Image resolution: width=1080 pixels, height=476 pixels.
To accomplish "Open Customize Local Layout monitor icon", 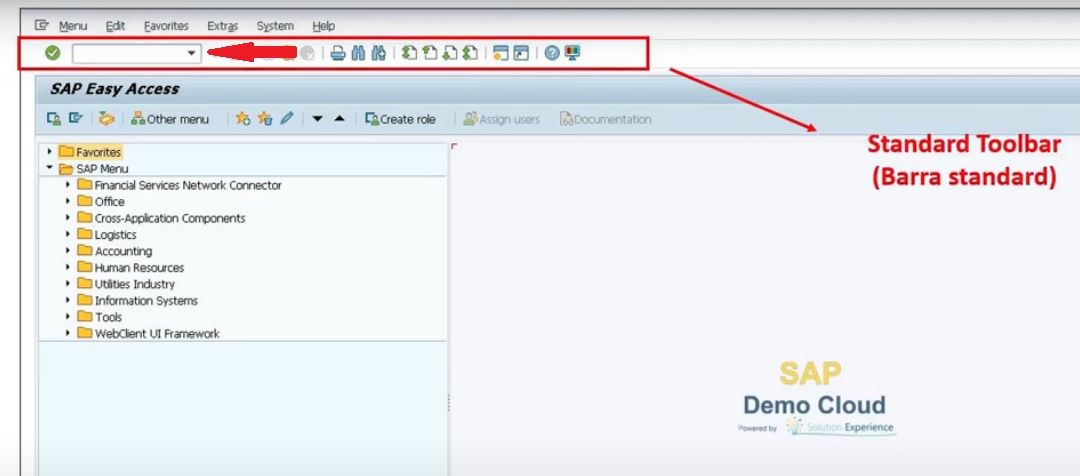I will click(572, 53).
